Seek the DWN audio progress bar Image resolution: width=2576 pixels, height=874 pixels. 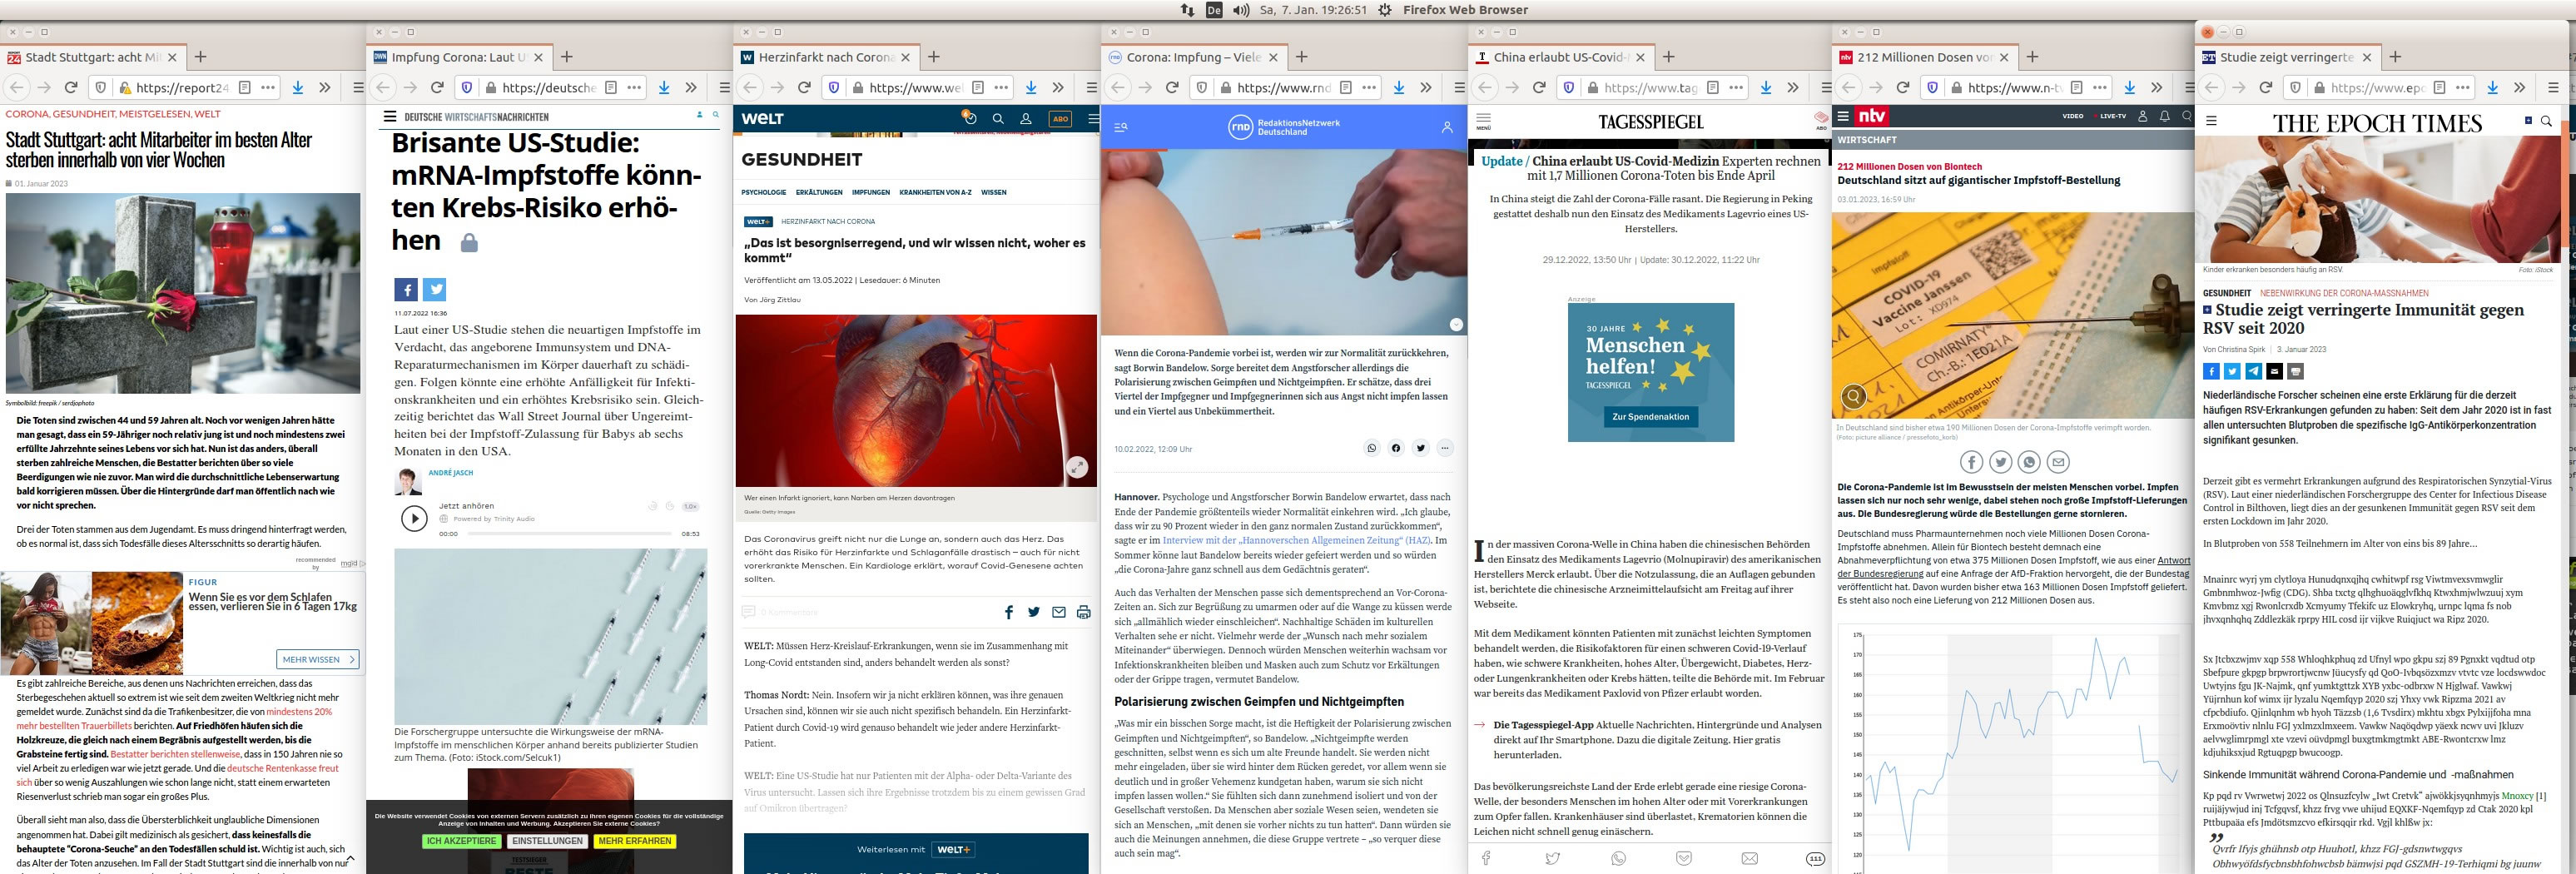click(x=569, y=534)
